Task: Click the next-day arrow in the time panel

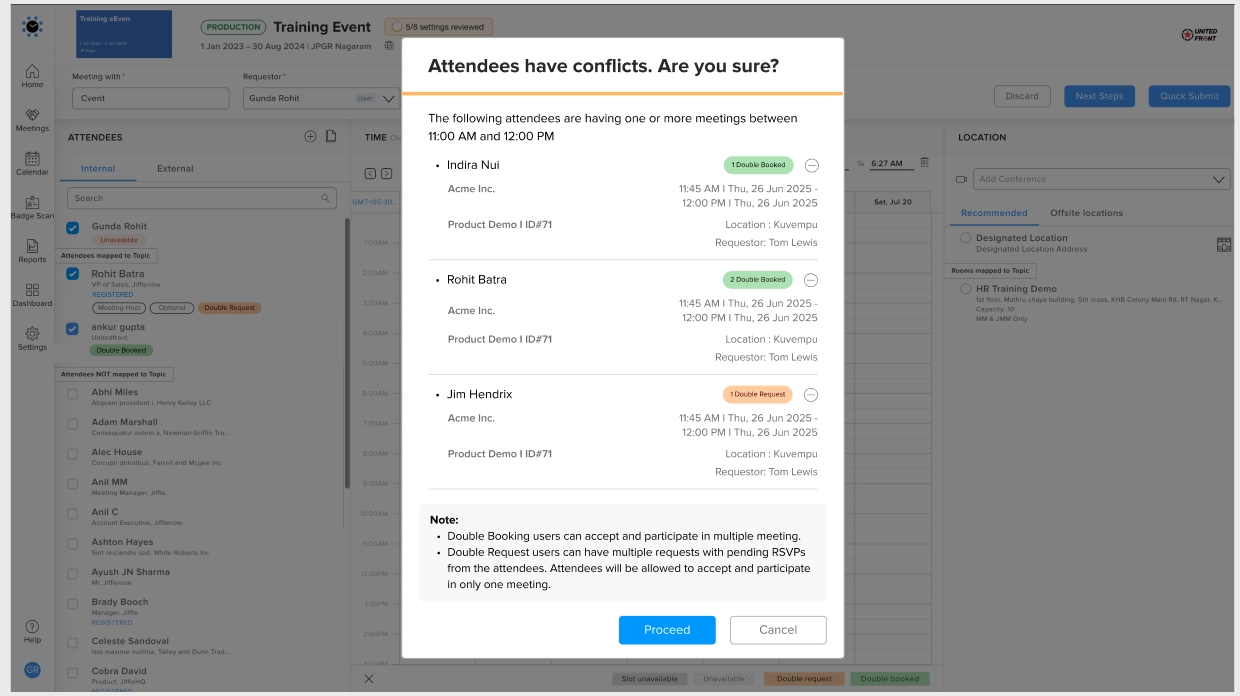Action: pos(387,174)
